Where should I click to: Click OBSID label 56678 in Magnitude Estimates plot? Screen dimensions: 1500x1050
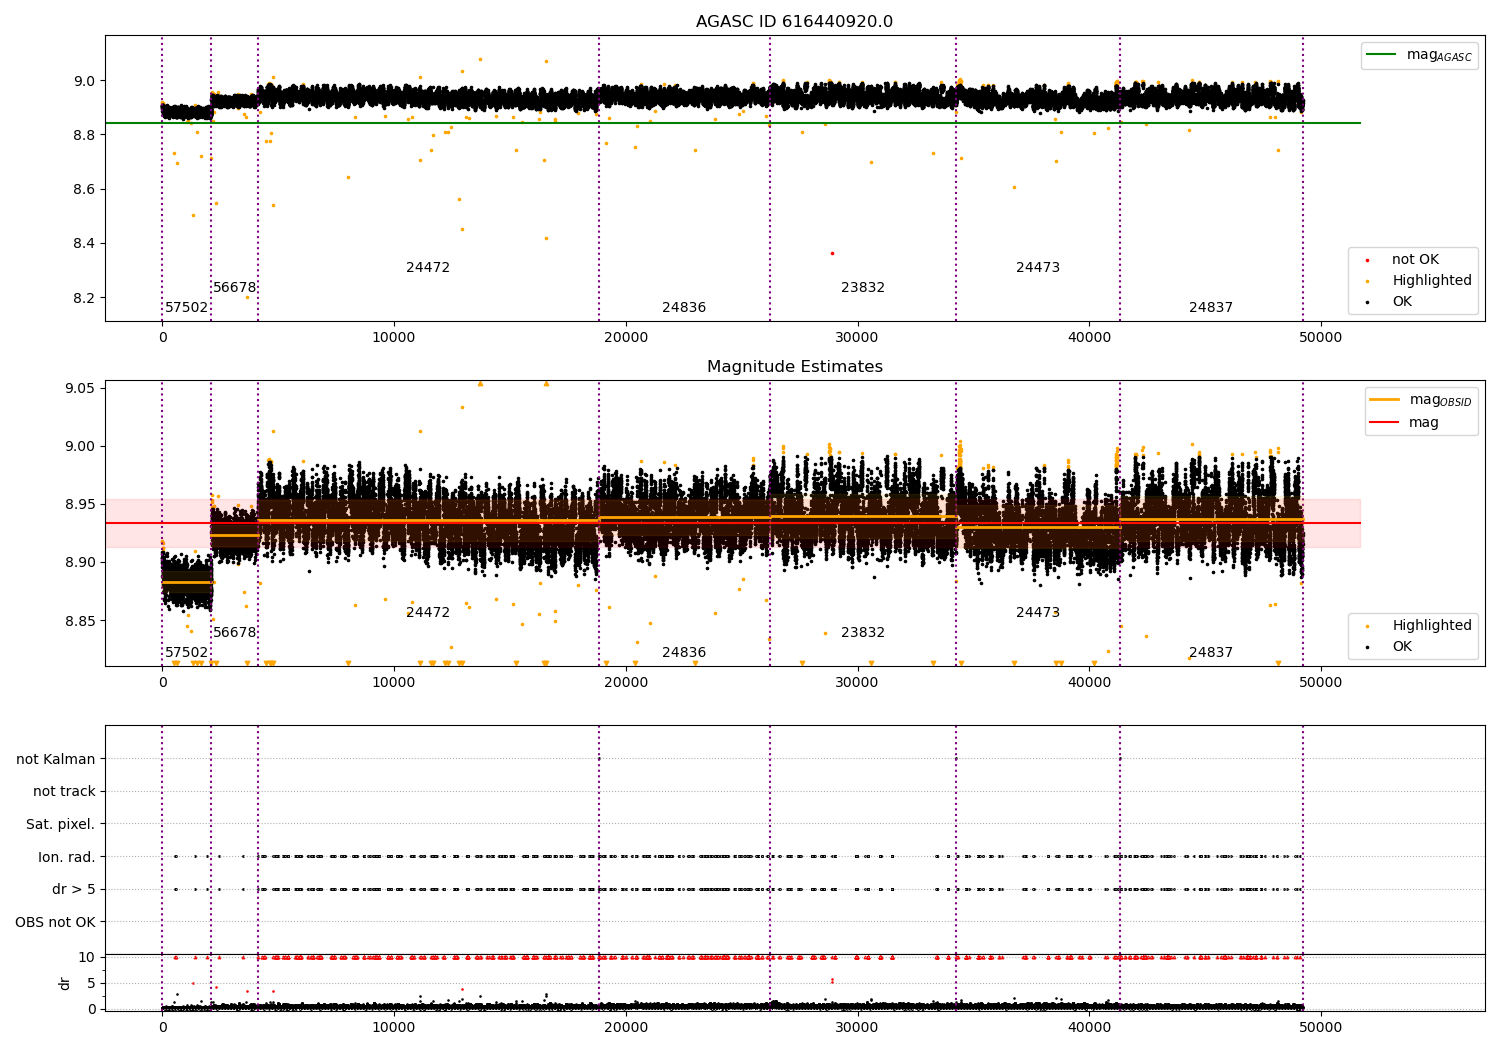[234, 633]
